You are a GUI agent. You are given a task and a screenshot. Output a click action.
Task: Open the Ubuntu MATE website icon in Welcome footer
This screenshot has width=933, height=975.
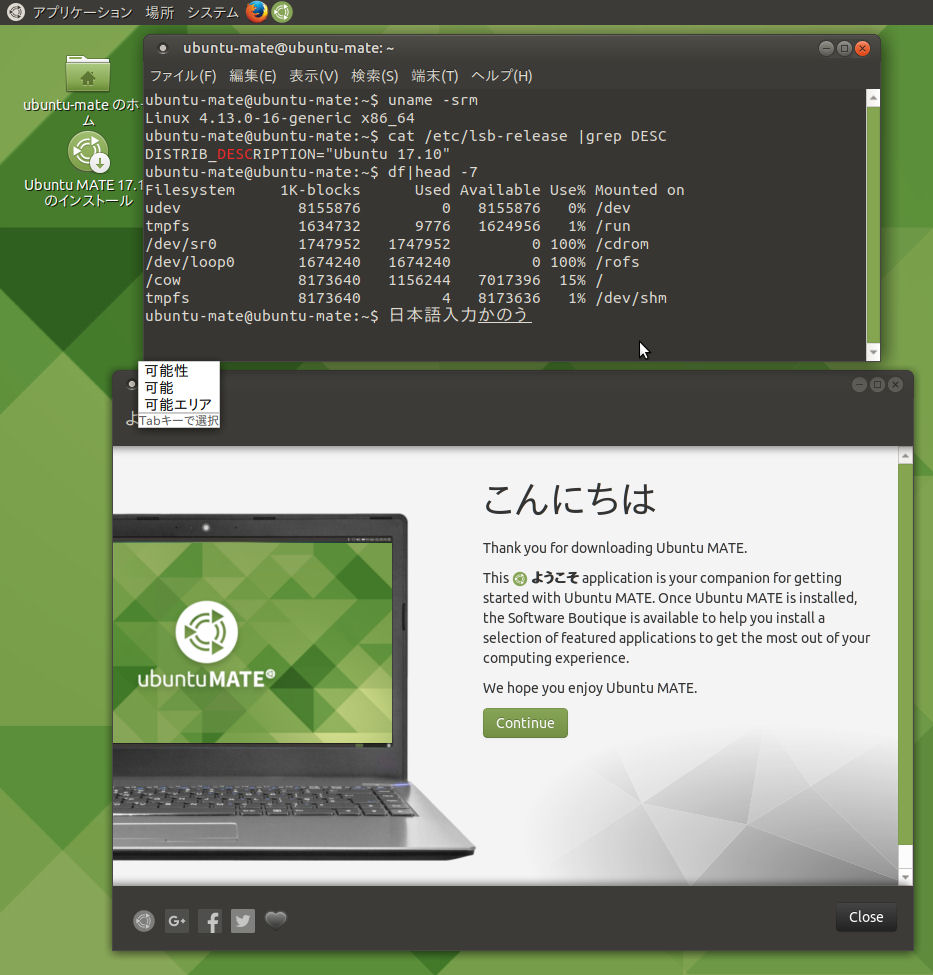144,921
